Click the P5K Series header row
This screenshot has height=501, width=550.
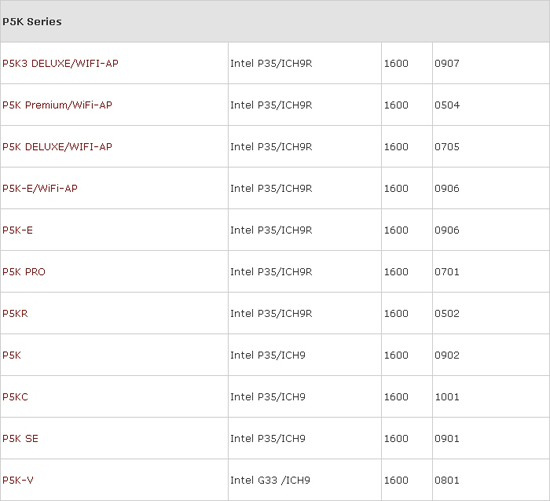coord(275,21)
